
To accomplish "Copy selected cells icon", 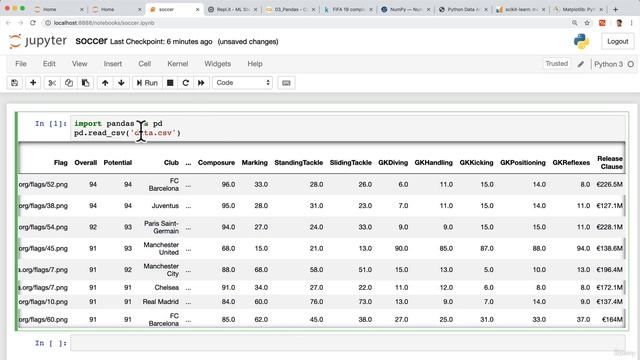I will click(69, 83).
